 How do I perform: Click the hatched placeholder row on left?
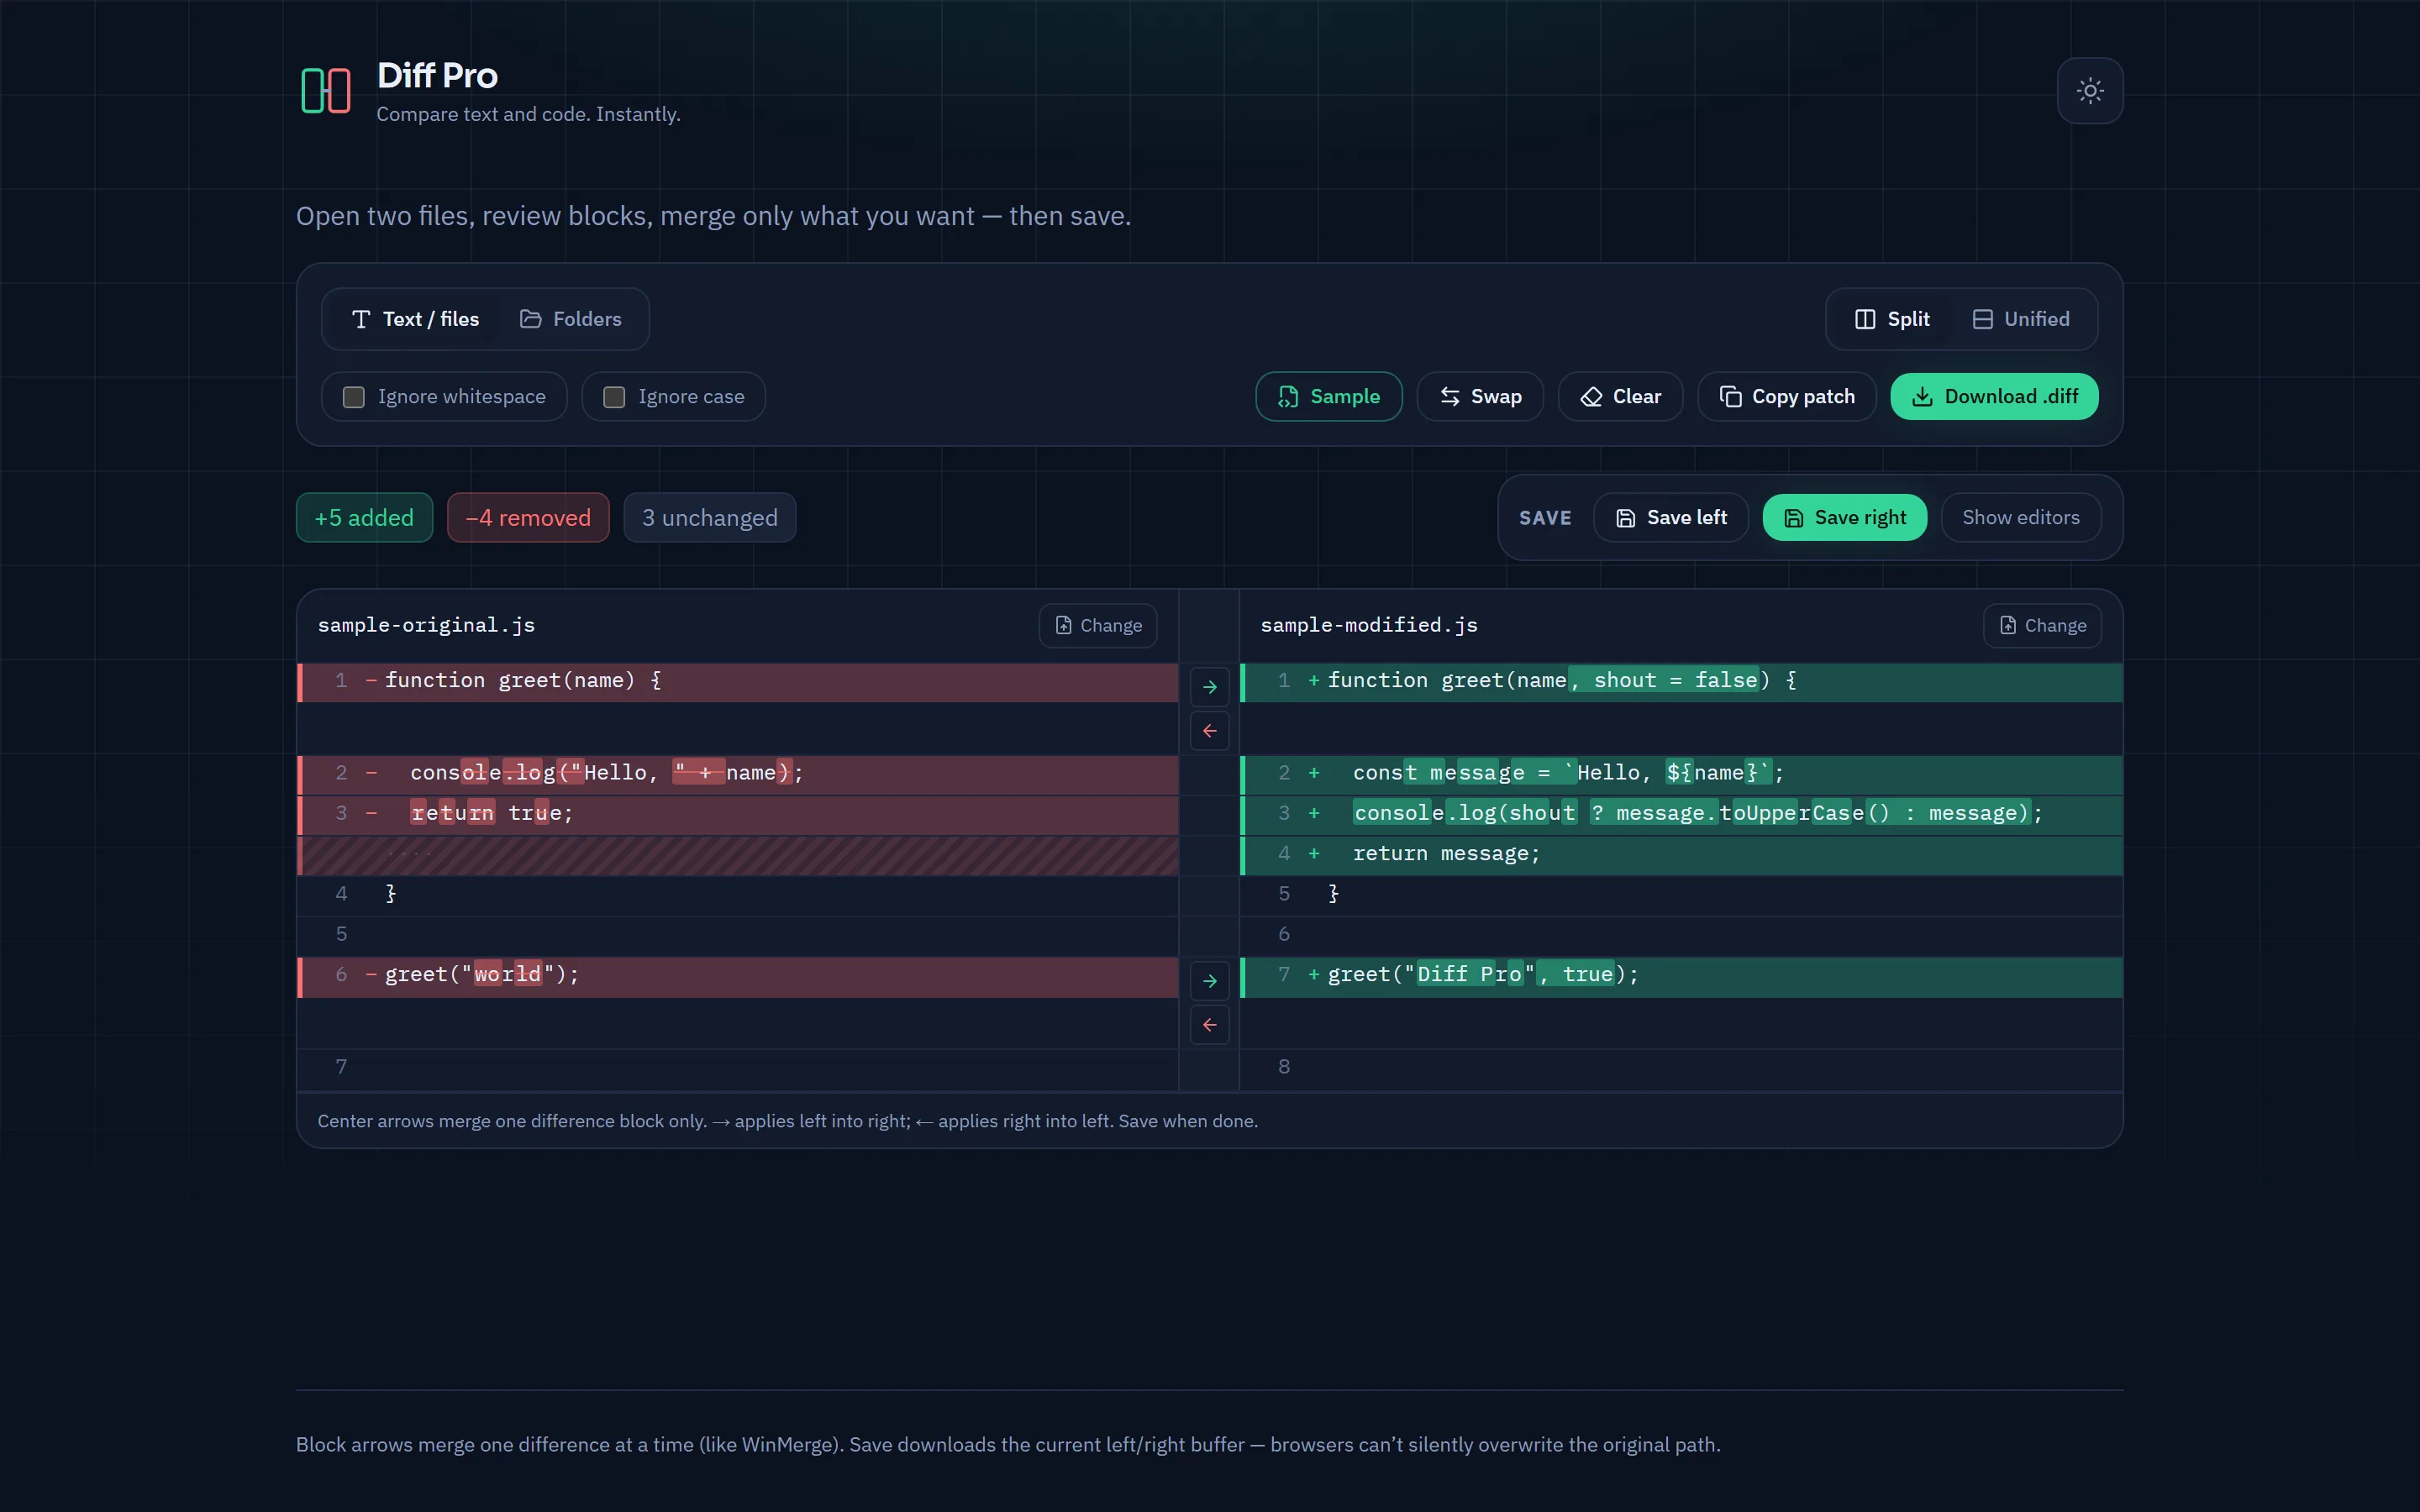738,856
